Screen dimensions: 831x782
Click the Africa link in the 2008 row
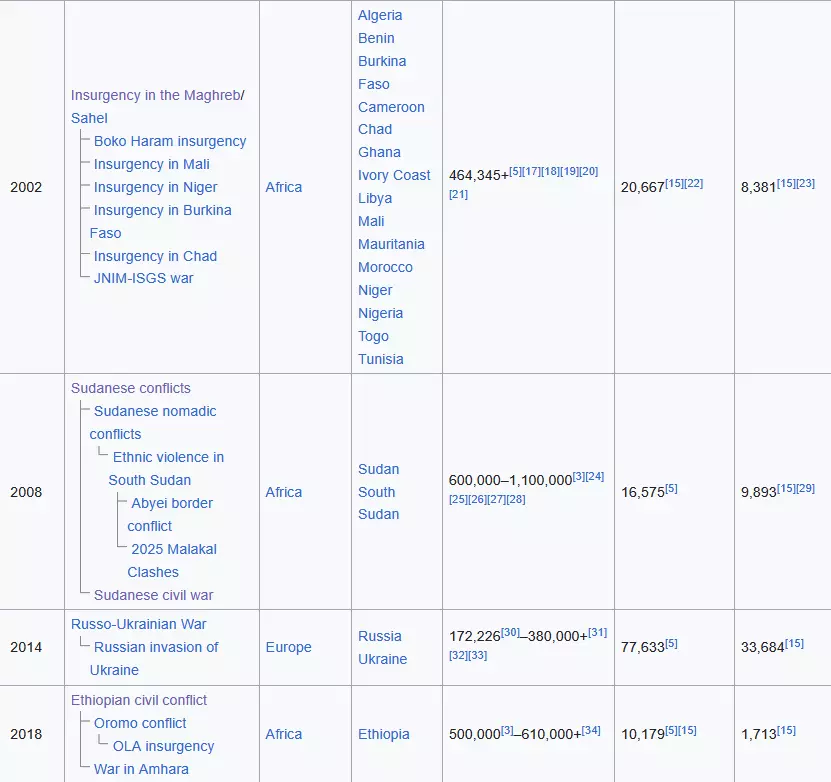click(x=284, y=492)
